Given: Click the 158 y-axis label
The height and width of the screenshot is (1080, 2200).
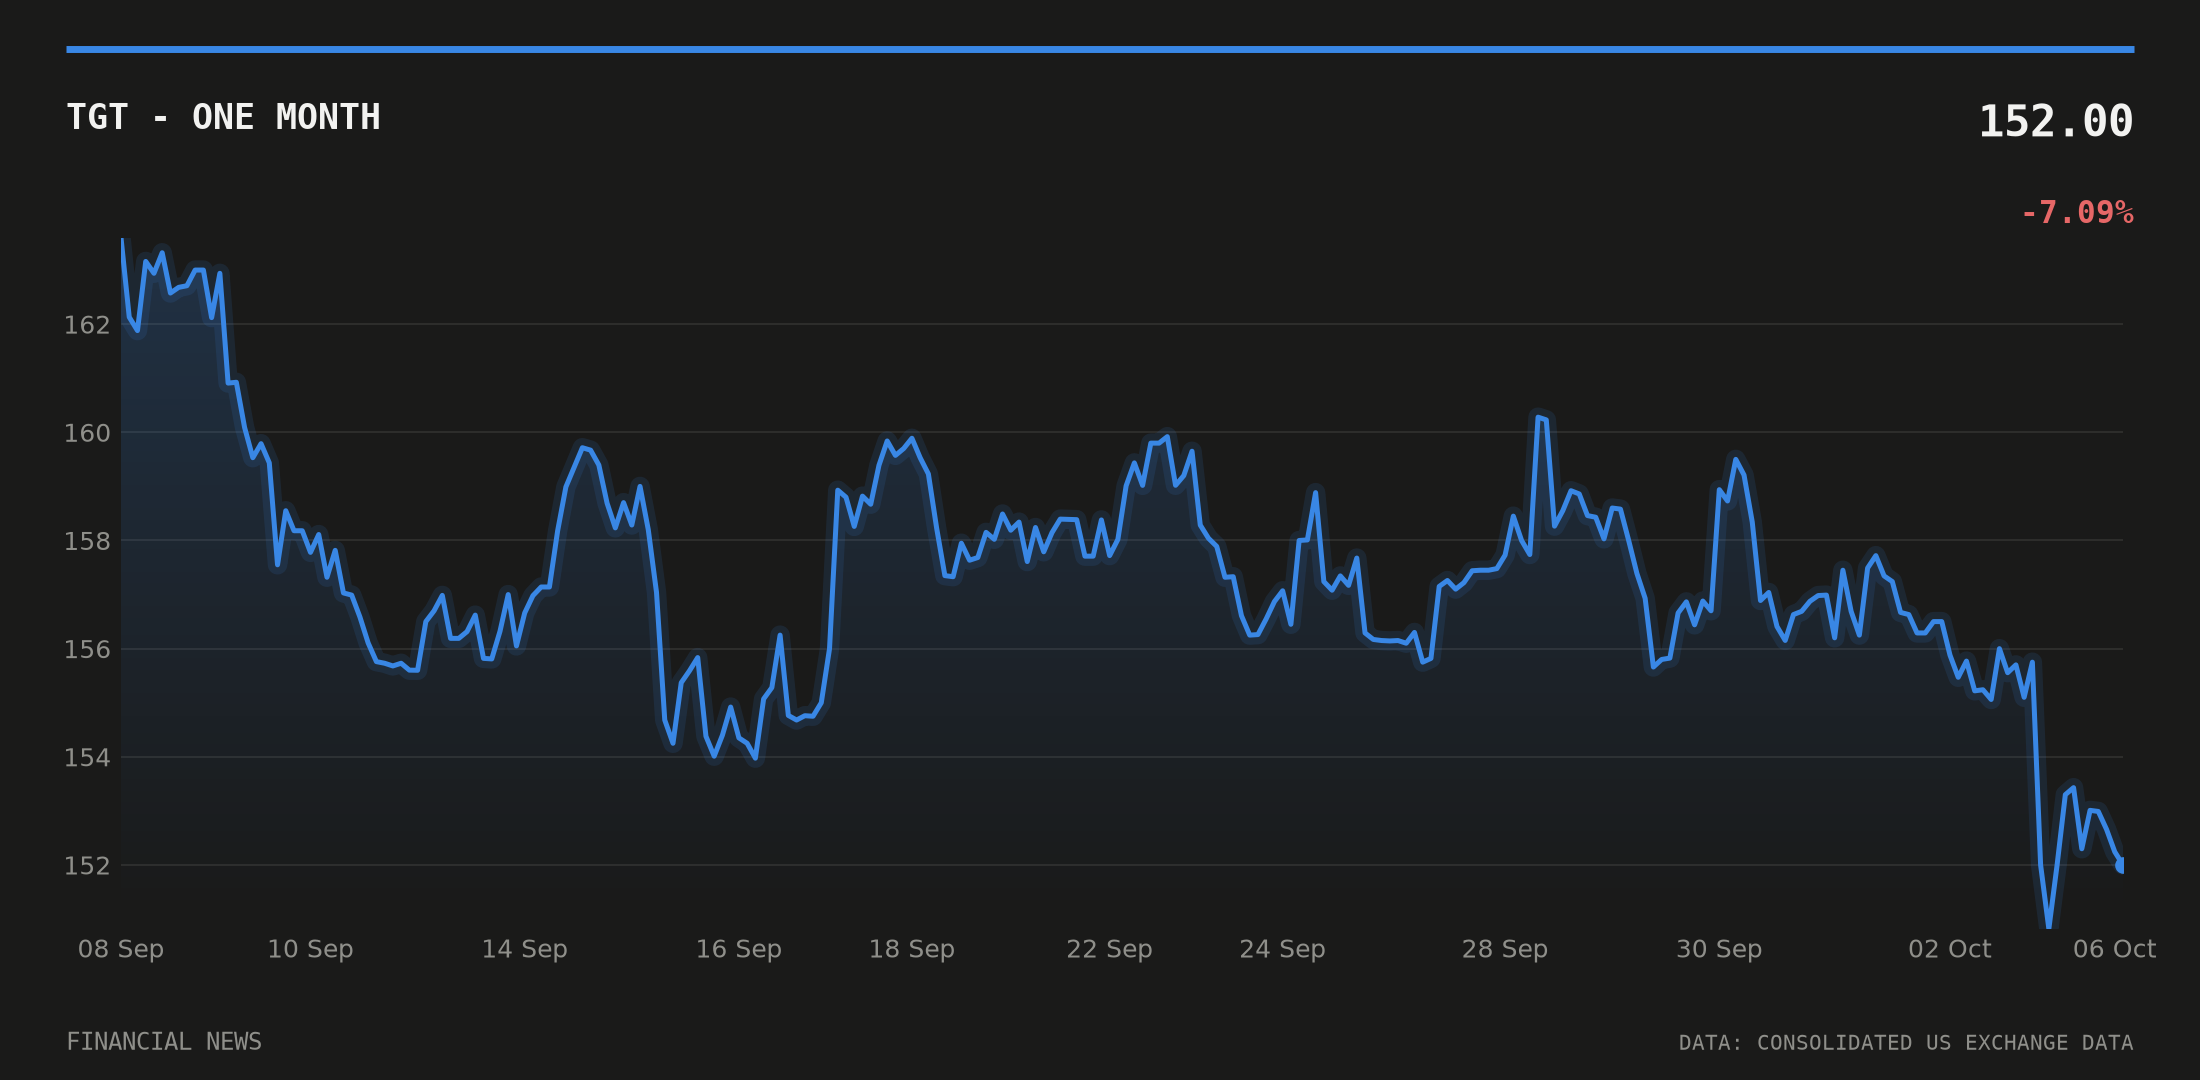Looking at the screenshot, I should pos(87,541).
